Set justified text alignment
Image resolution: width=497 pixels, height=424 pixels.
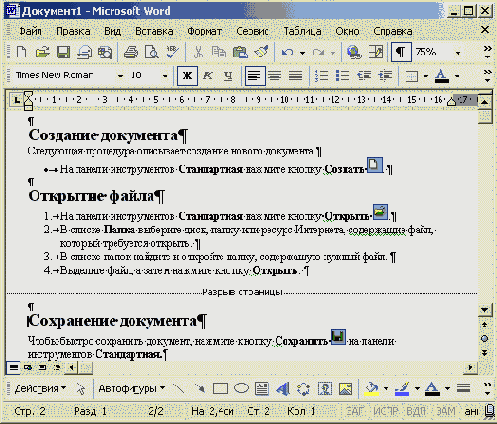point(296,76)
